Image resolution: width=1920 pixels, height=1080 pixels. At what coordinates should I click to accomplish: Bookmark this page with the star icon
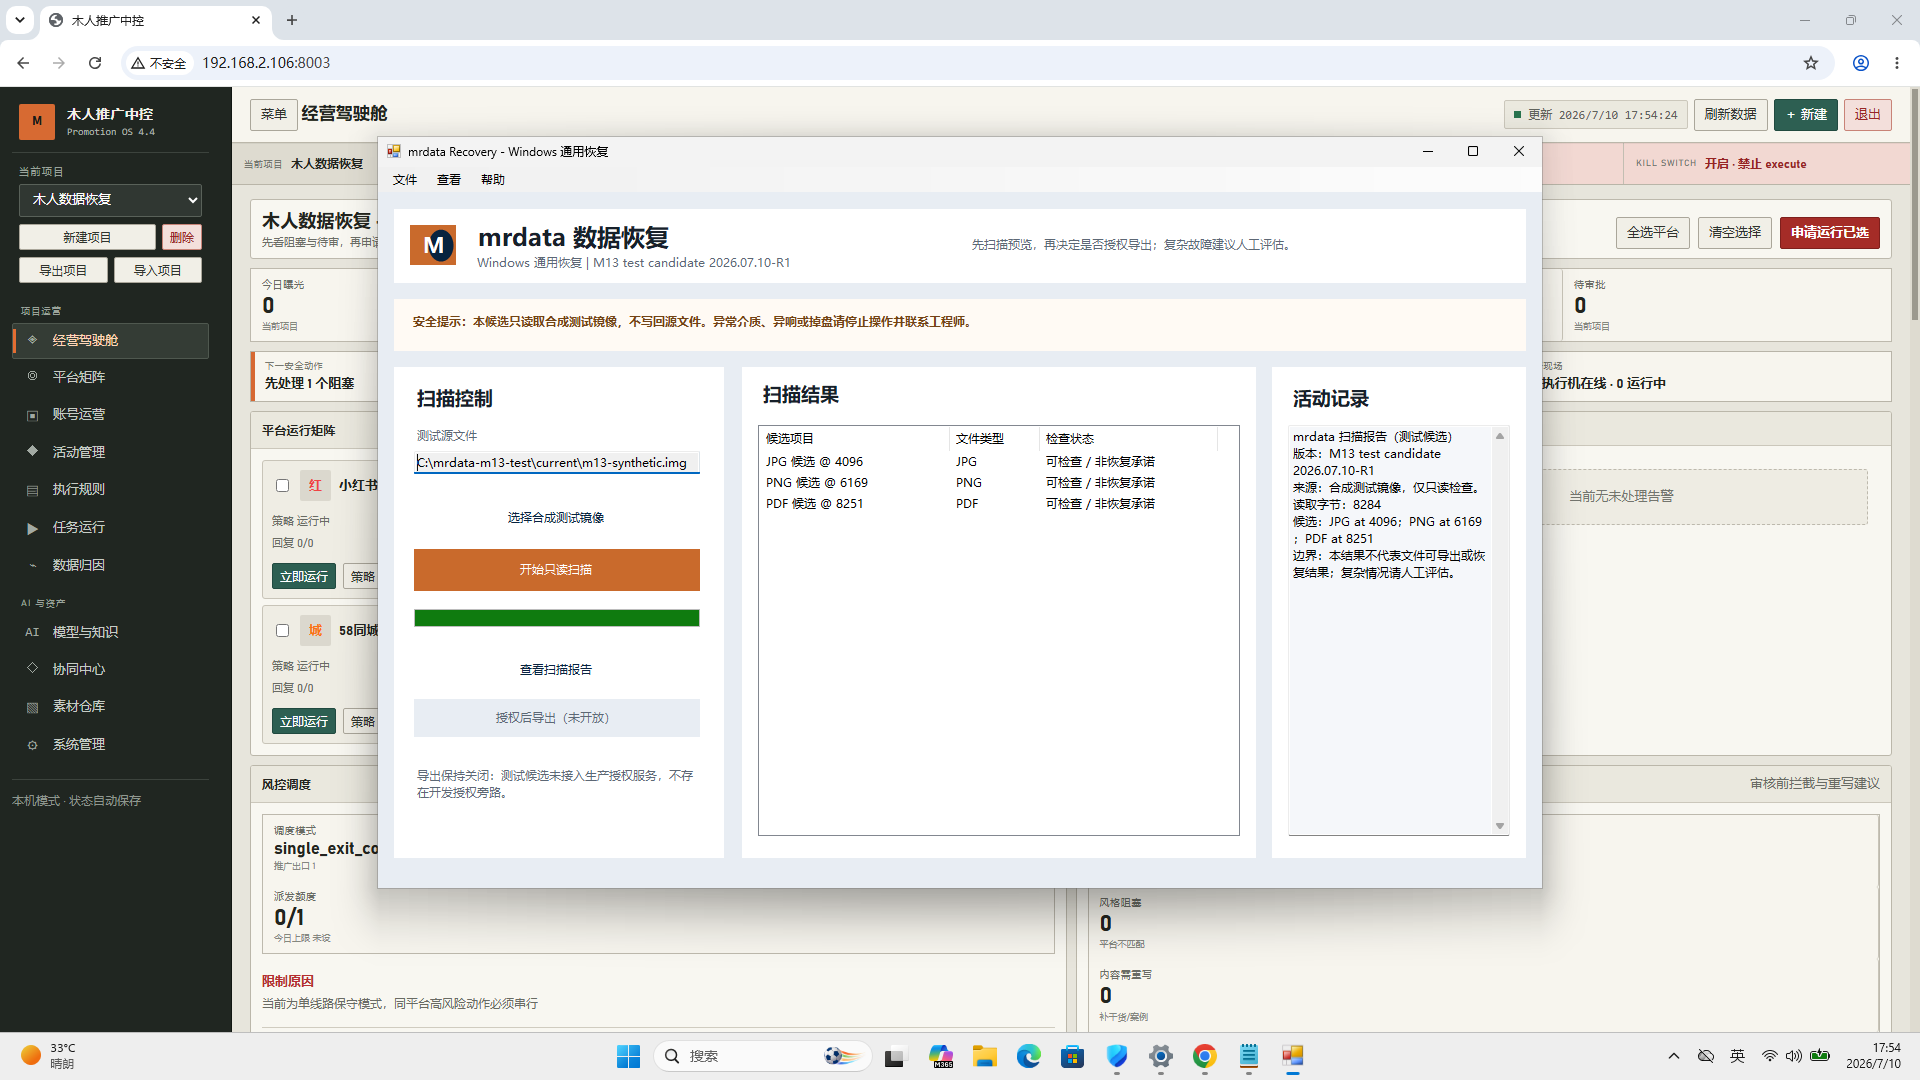pyautogui.click(x=1811, y=63)
